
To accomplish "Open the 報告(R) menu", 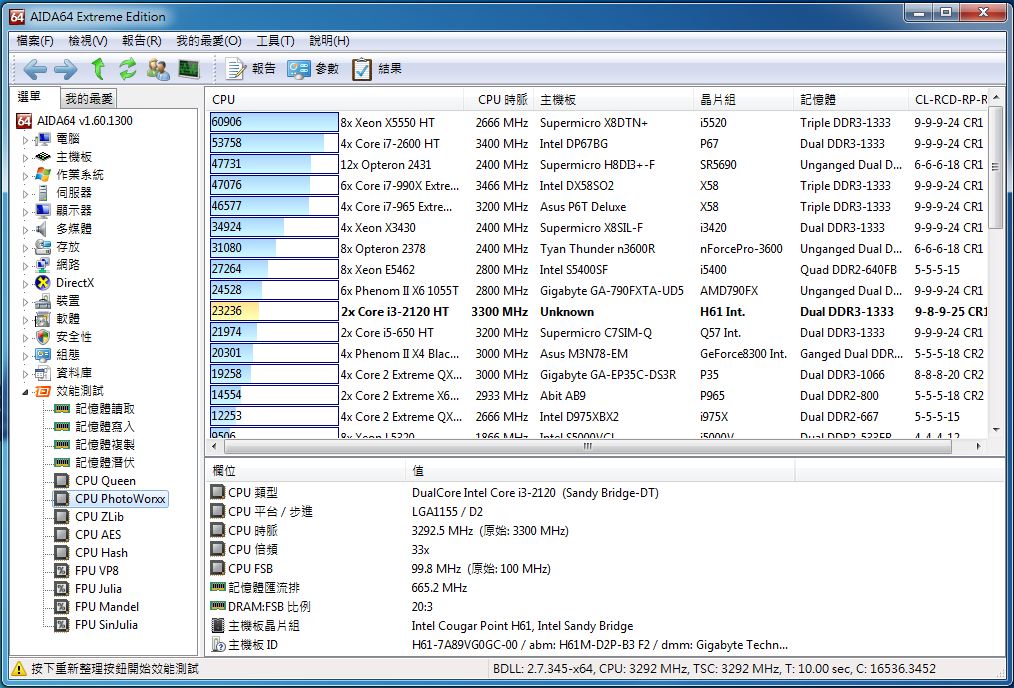I will point(142,41).
